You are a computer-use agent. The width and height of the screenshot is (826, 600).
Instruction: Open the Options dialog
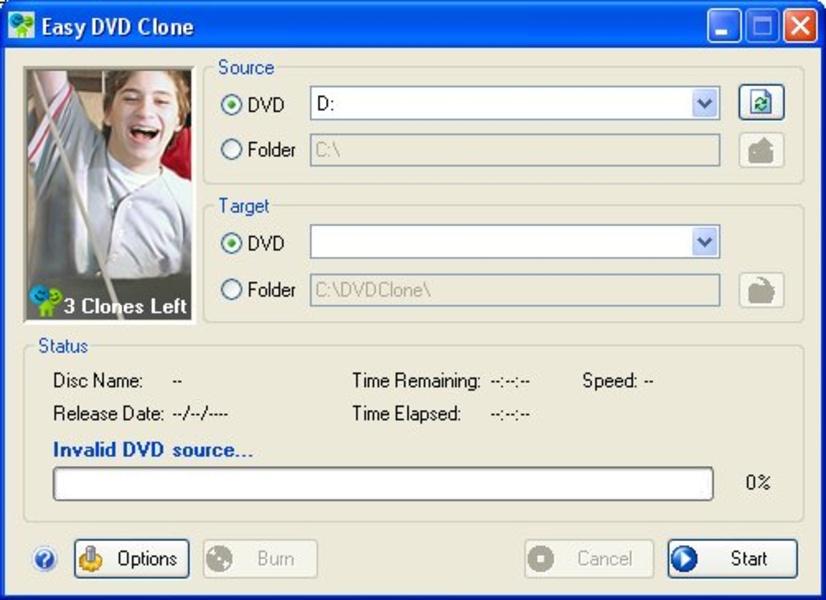coord(132,559)
